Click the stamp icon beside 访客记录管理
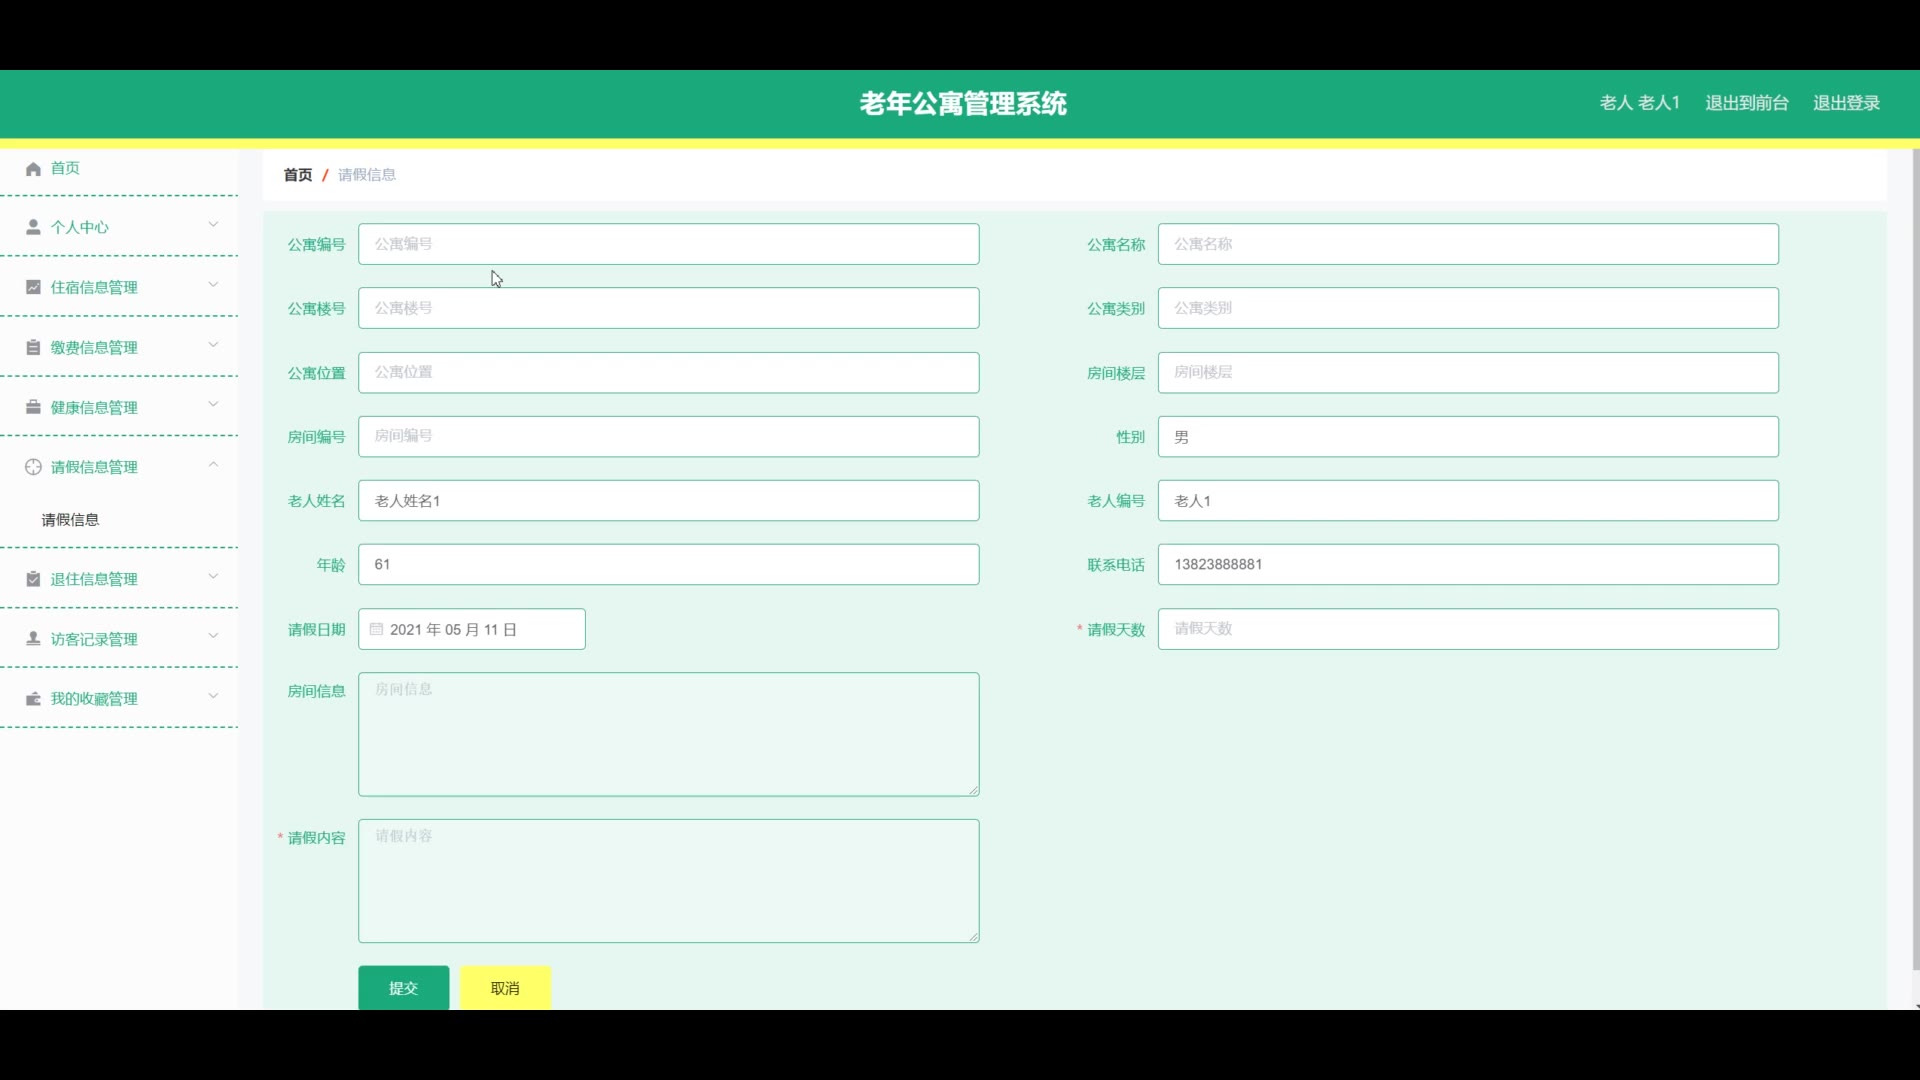Screen dimensions: 1920x1080 click(33, 639)
